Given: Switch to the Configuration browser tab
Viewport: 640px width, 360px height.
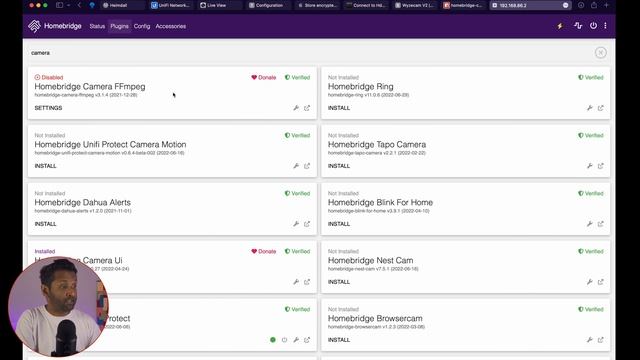Looking at the screenshot, I should click(x=266, y=5).
